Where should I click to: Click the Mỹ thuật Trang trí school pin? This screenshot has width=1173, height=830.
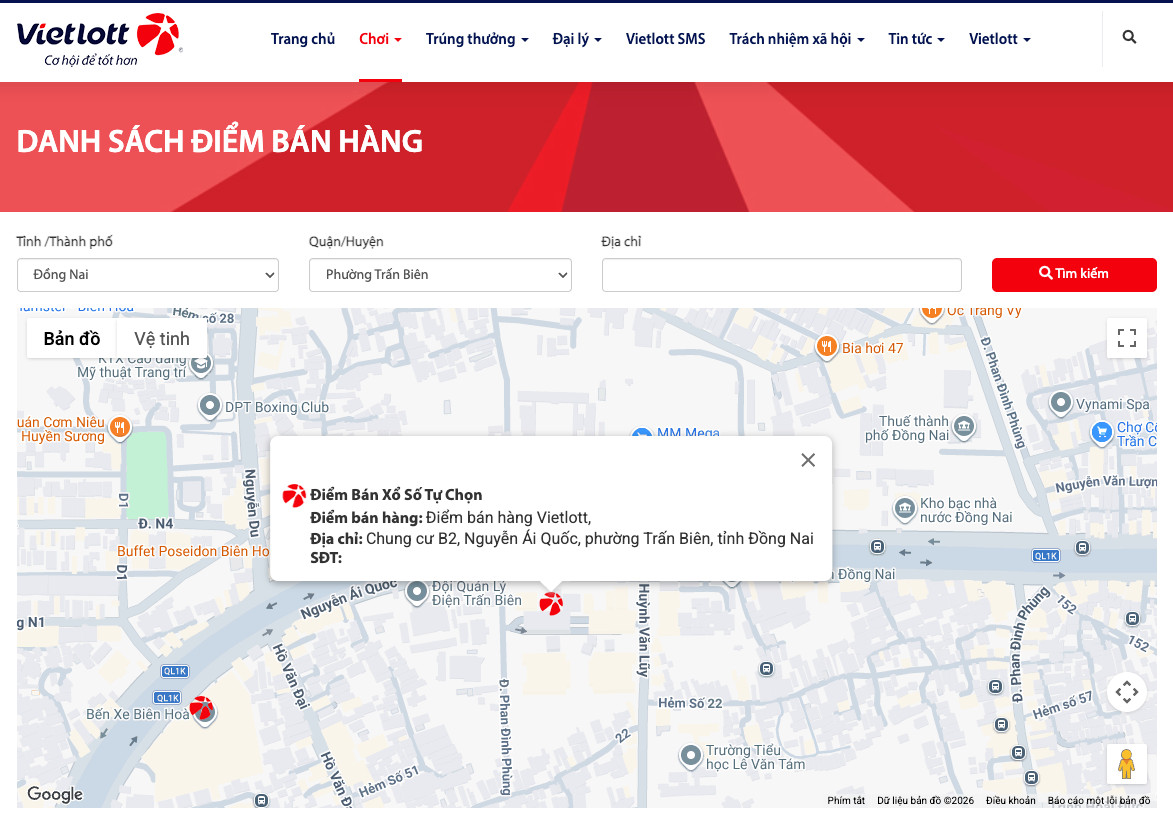coord(200,364)
